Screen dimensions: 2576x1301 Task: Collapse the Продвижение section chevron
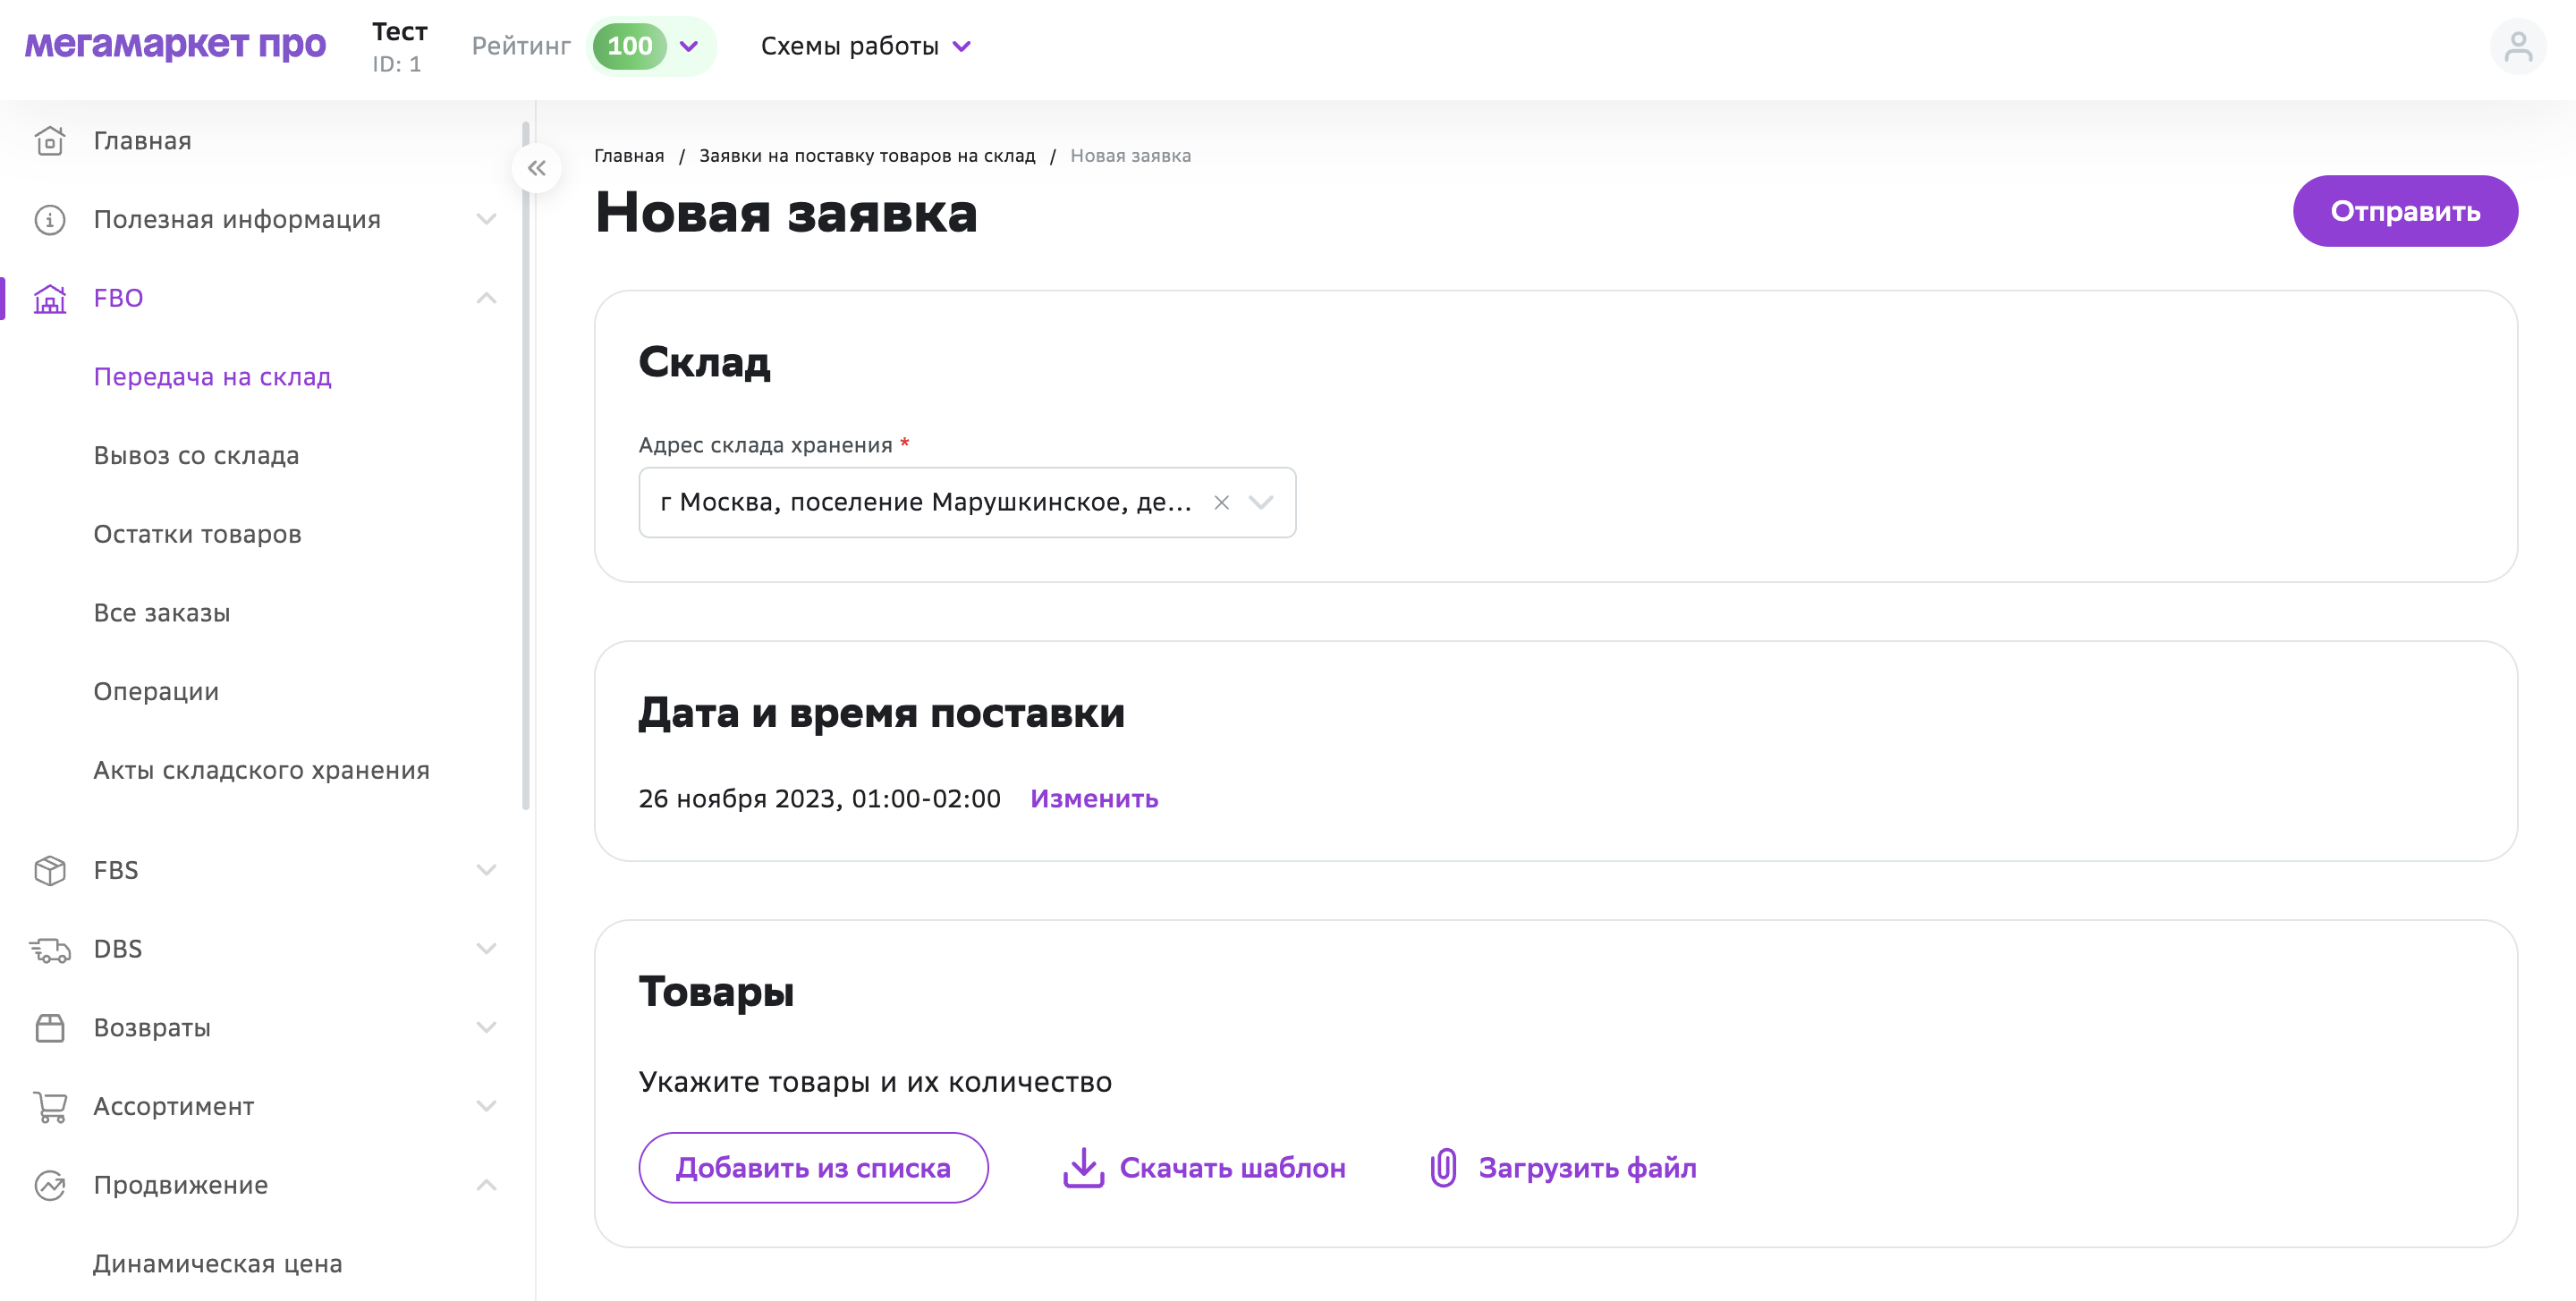[486, 1185]
